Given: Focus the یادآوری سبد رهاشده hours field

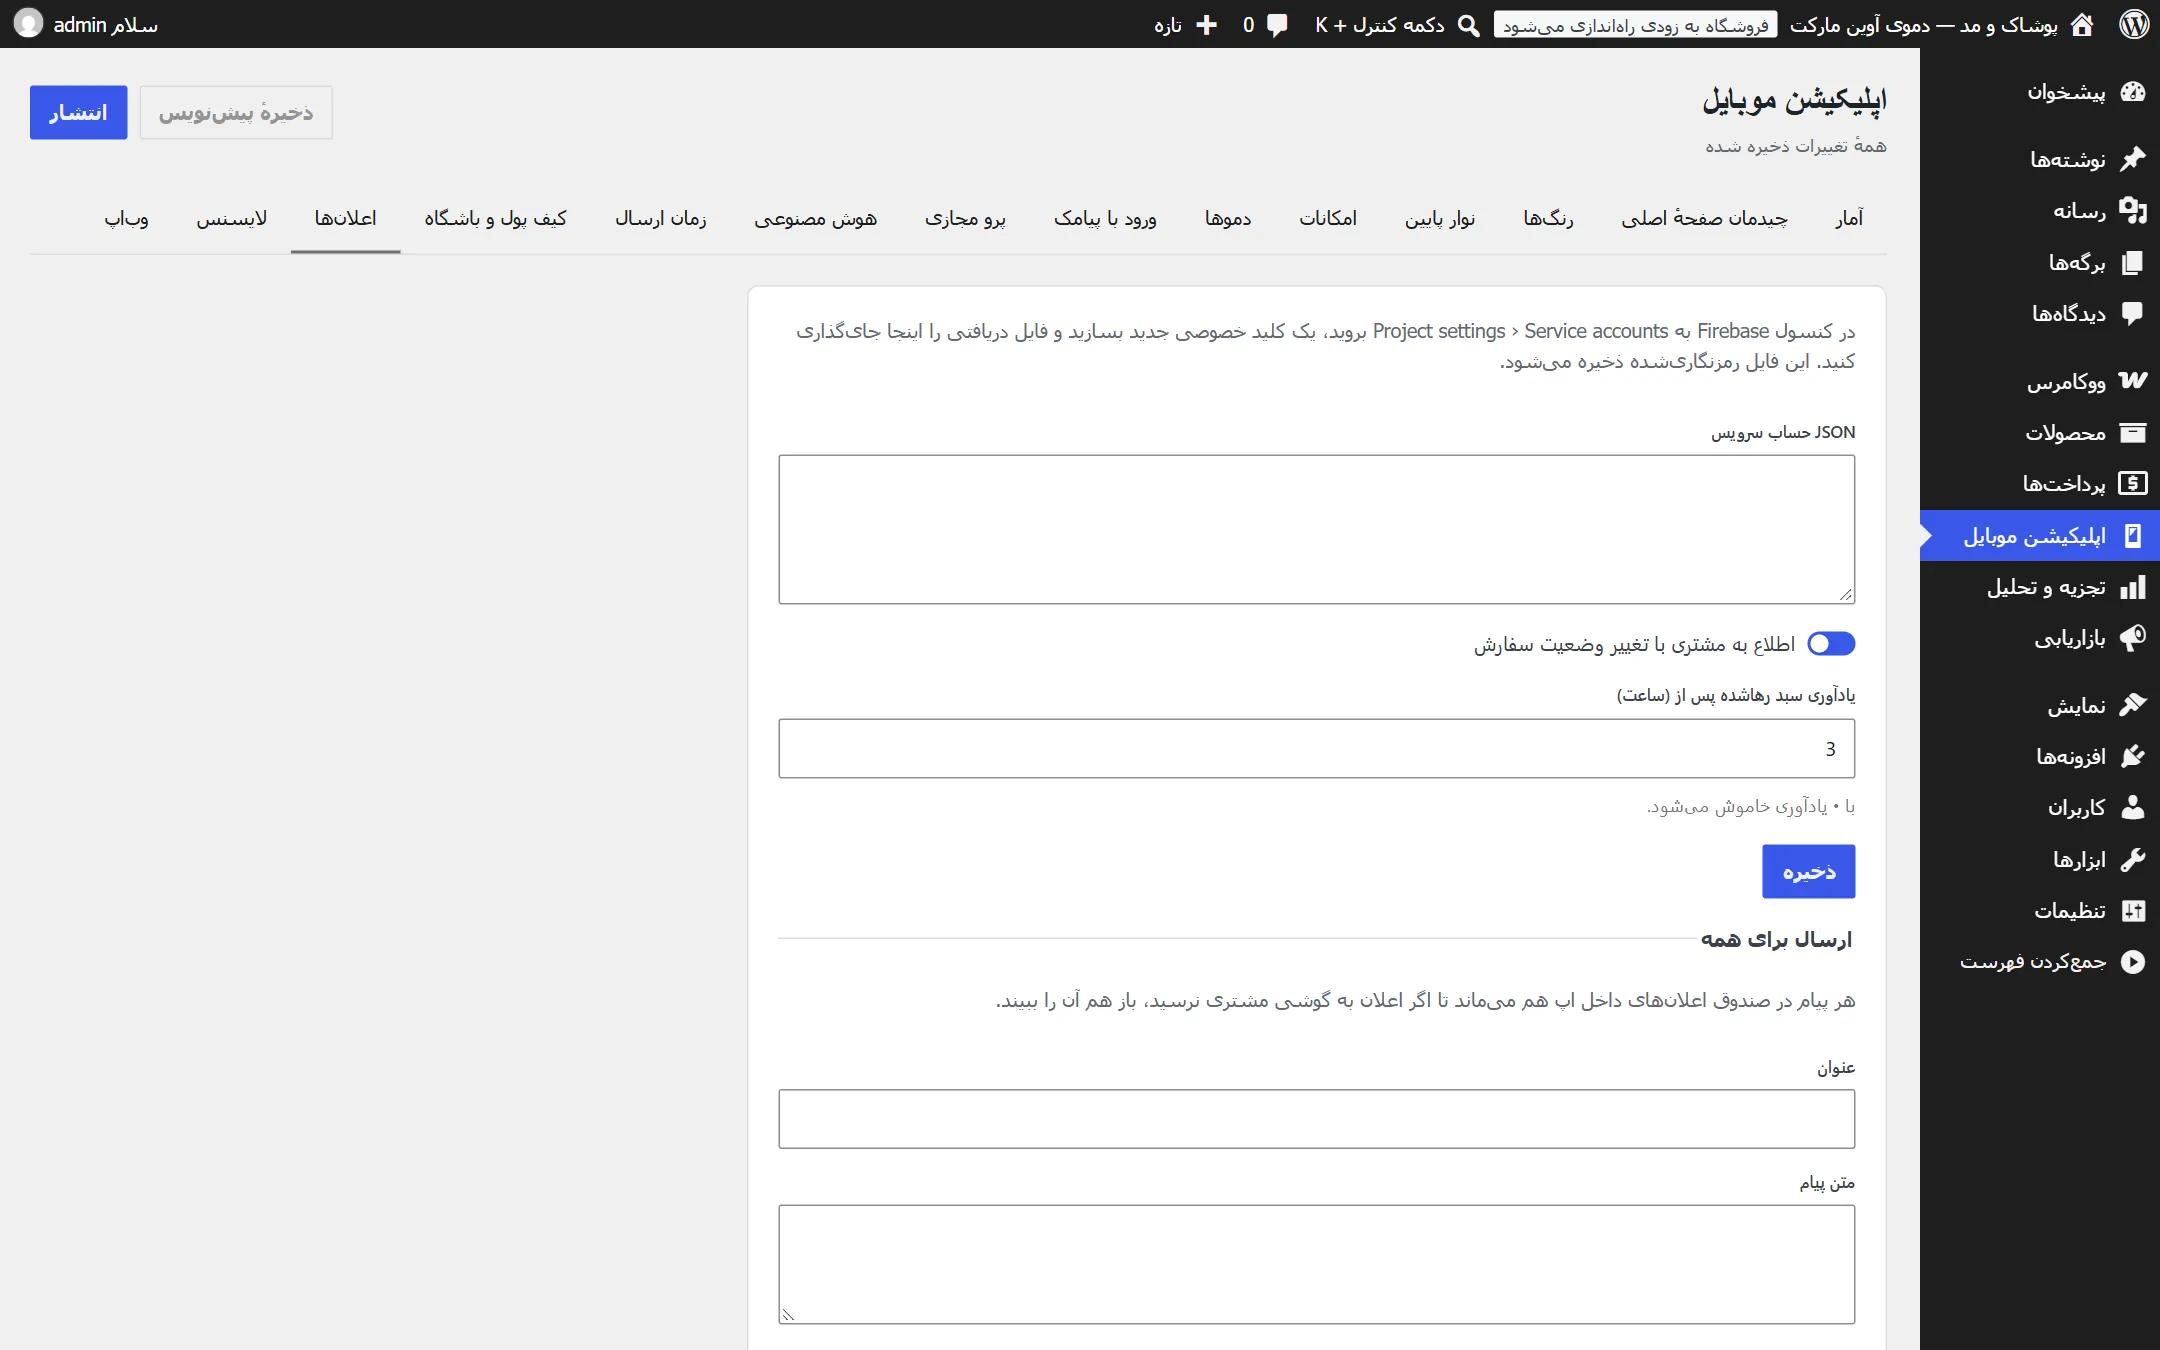Looking at the screenshot, I should pos(1316,748).
